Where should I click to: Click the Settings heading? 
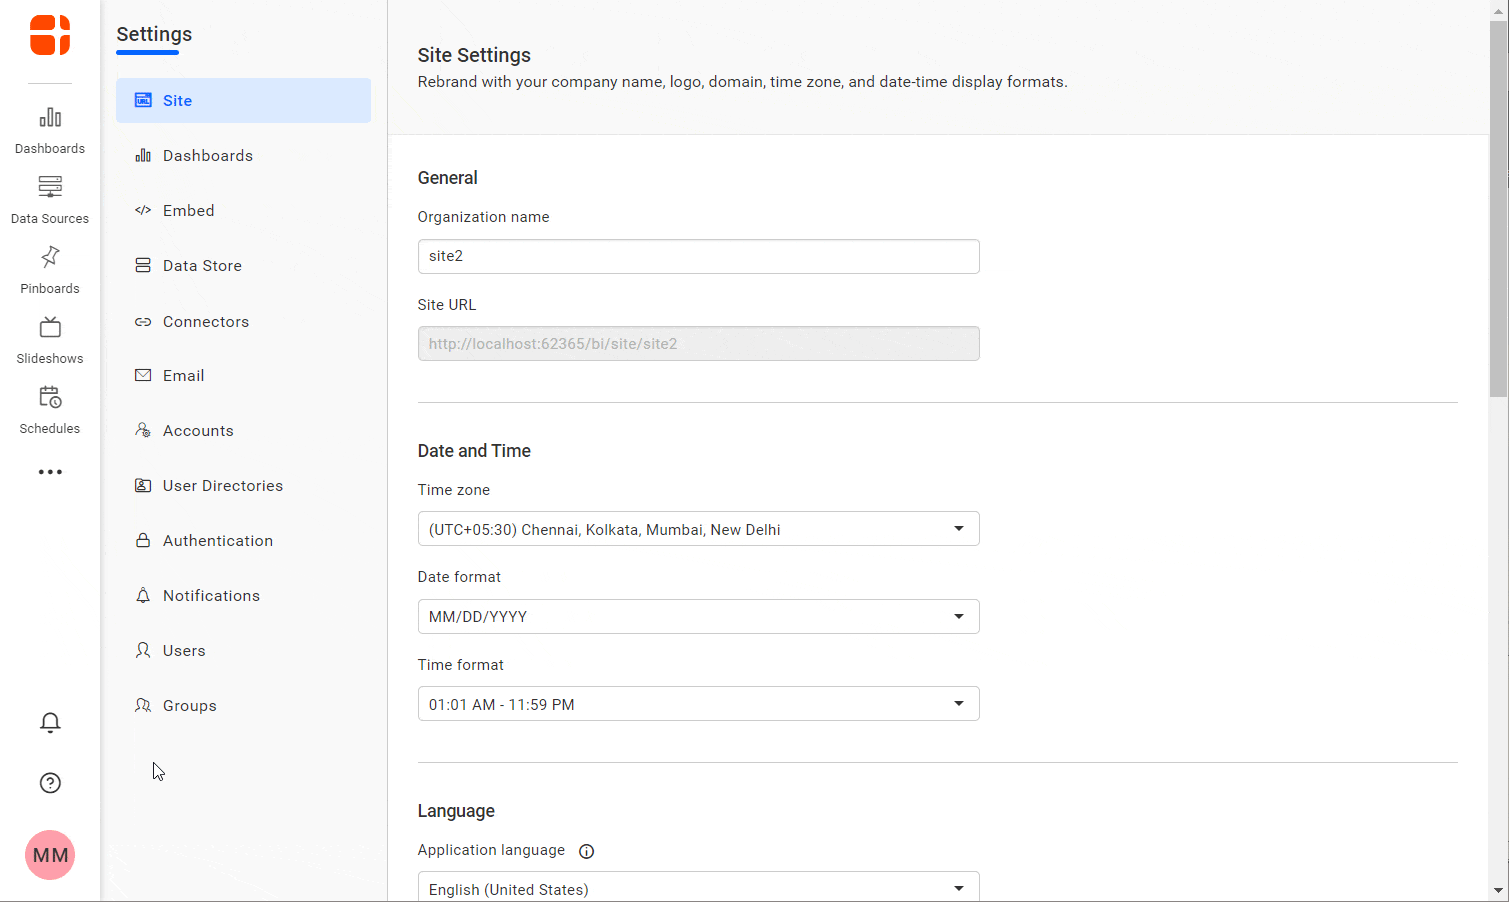(x=154, y=34)
